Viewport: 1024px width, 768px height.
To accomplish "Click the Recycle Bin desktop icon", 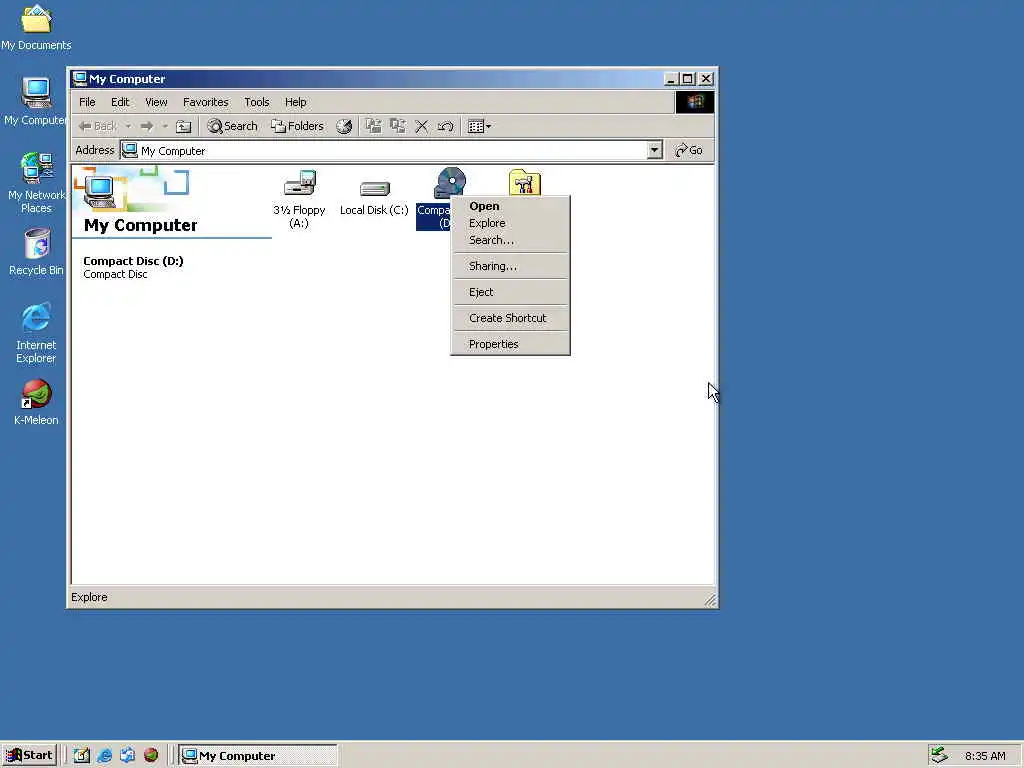I will point(36,252).
